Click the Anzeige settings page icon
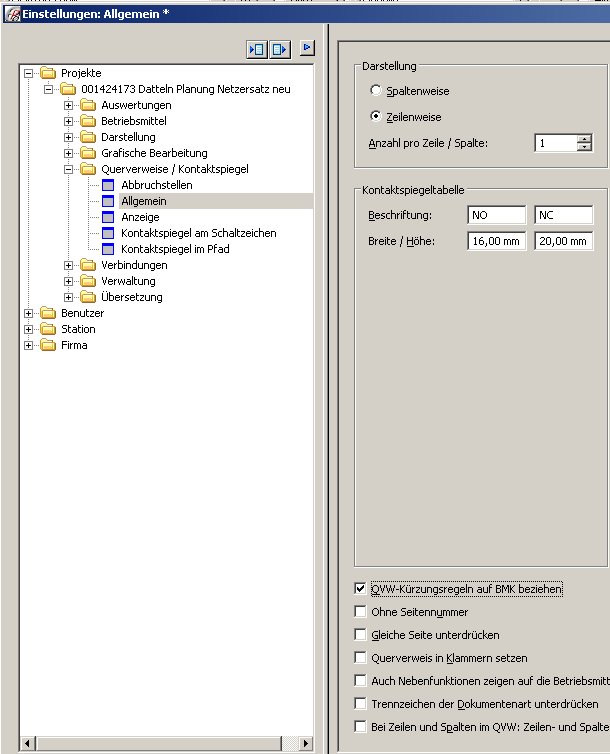Image resolution: width=610 pixels, height=754 pixels. [x=108, y=217]
